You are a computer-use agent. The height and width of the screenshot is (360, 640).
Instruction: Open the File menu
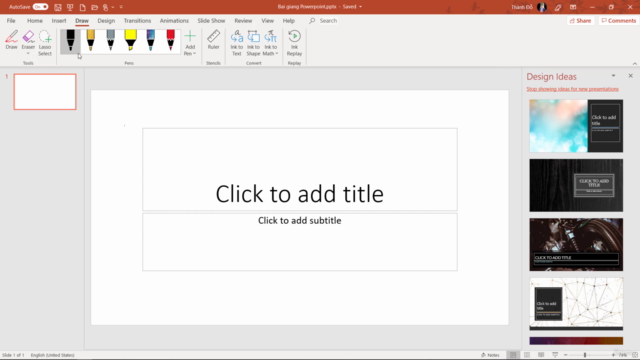(x=11, y=20)
